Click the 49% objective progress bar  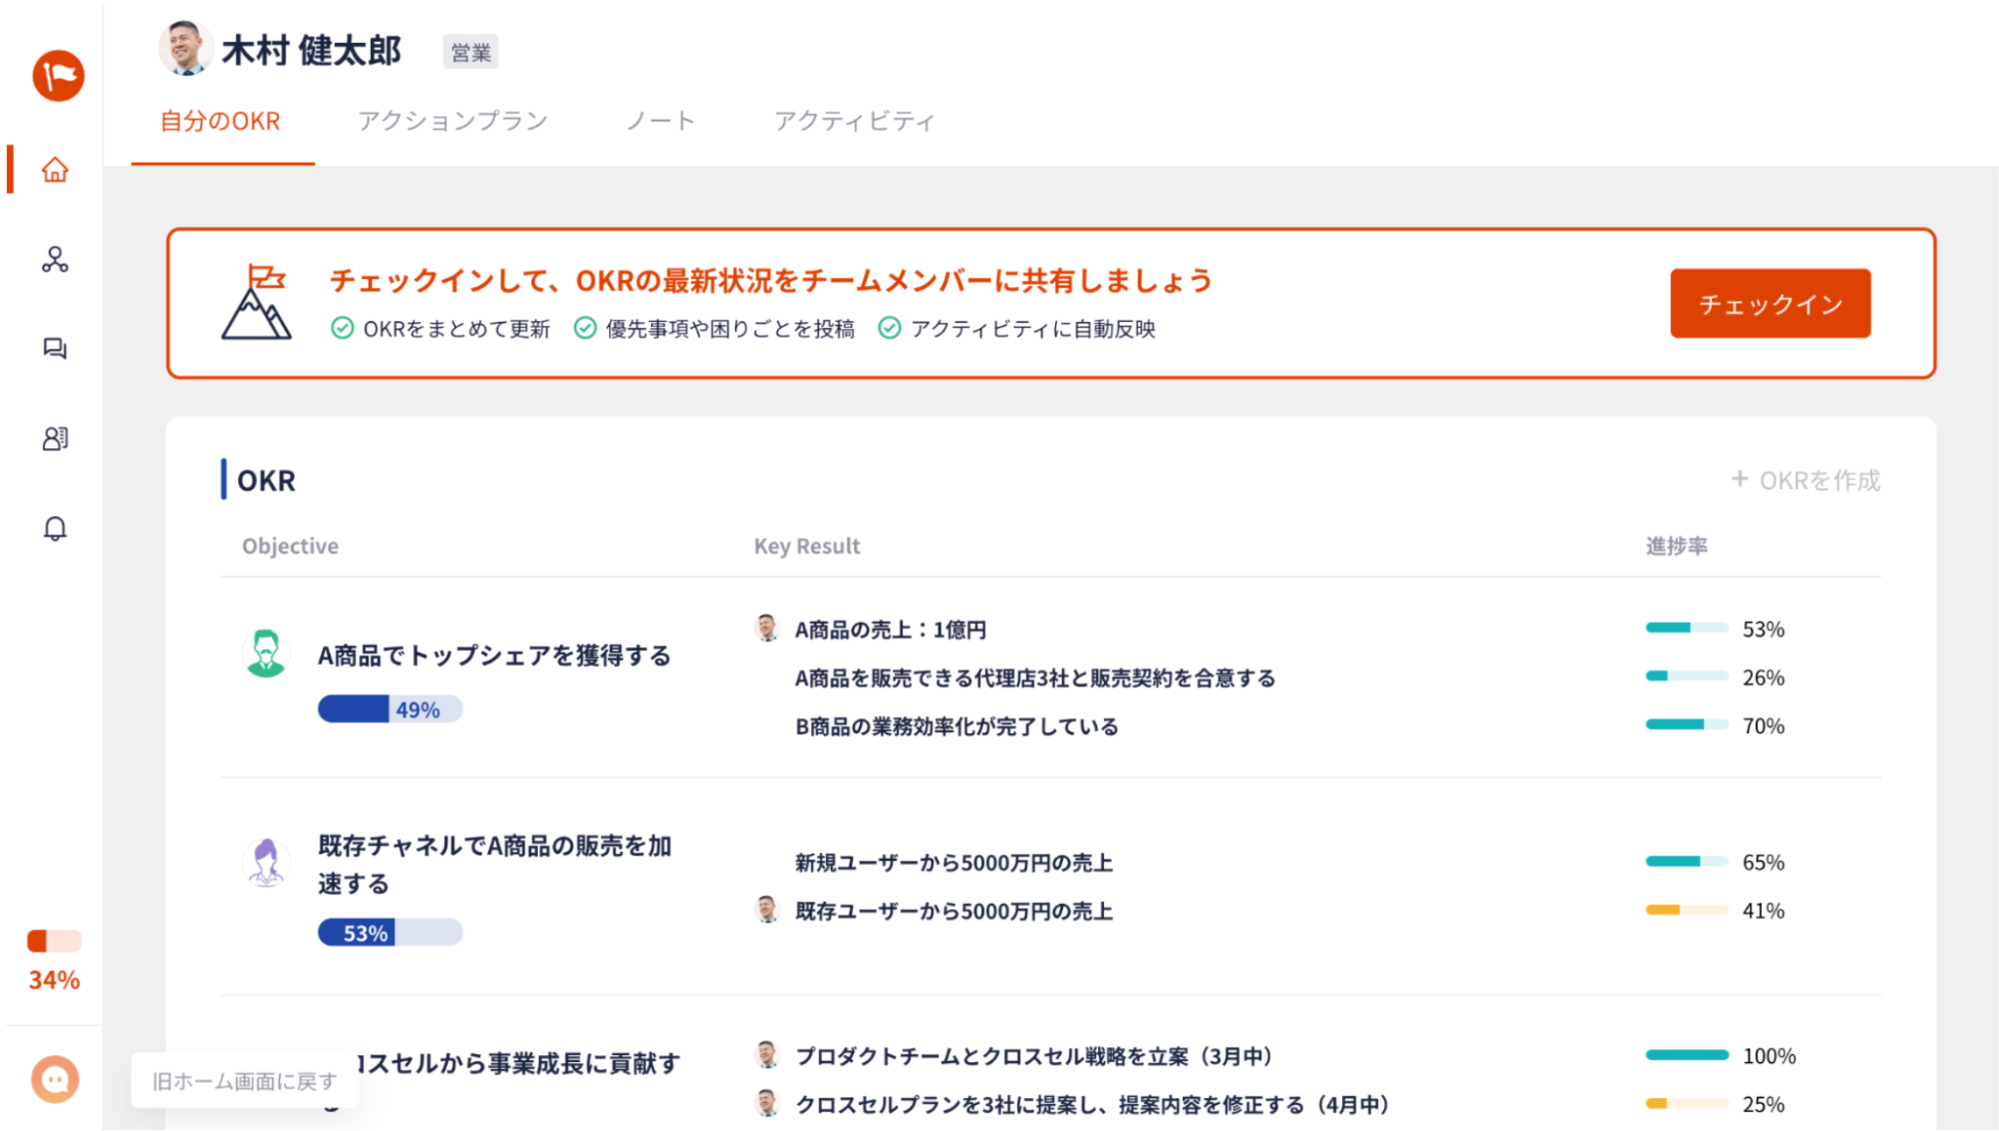click(390, 709)
